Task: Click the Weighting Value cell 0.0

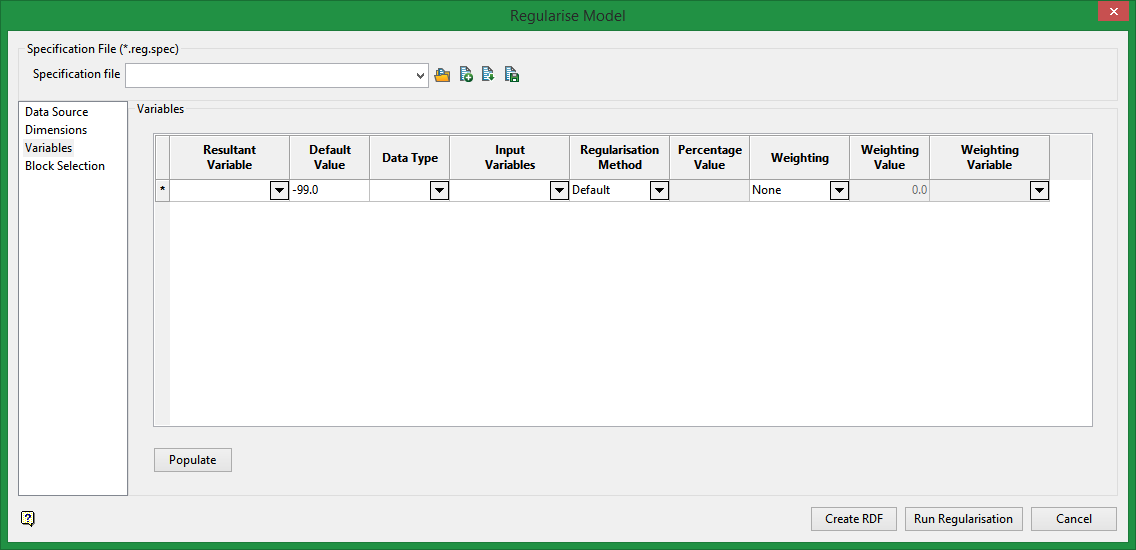Action: click(x=890, y=191)
